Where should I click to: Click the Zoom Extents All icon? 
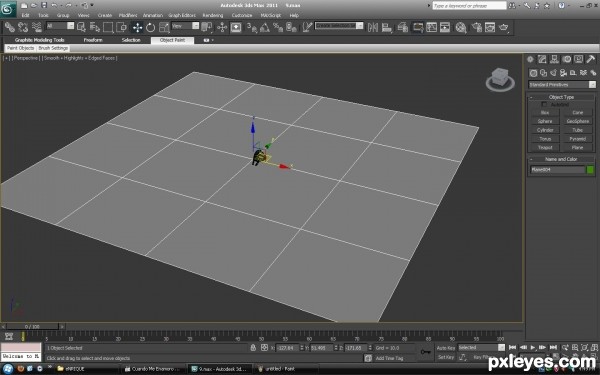pos(594,347)
